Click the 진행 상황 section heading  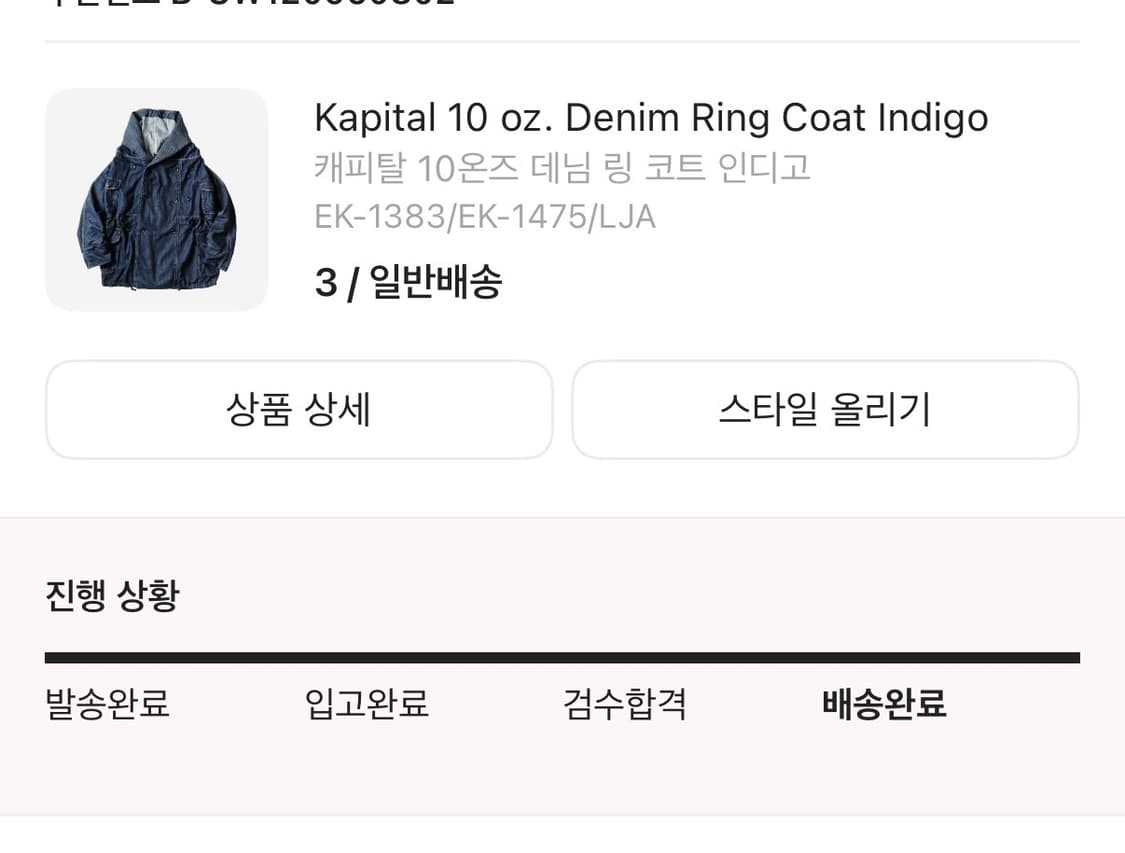(x=112, y=596)
